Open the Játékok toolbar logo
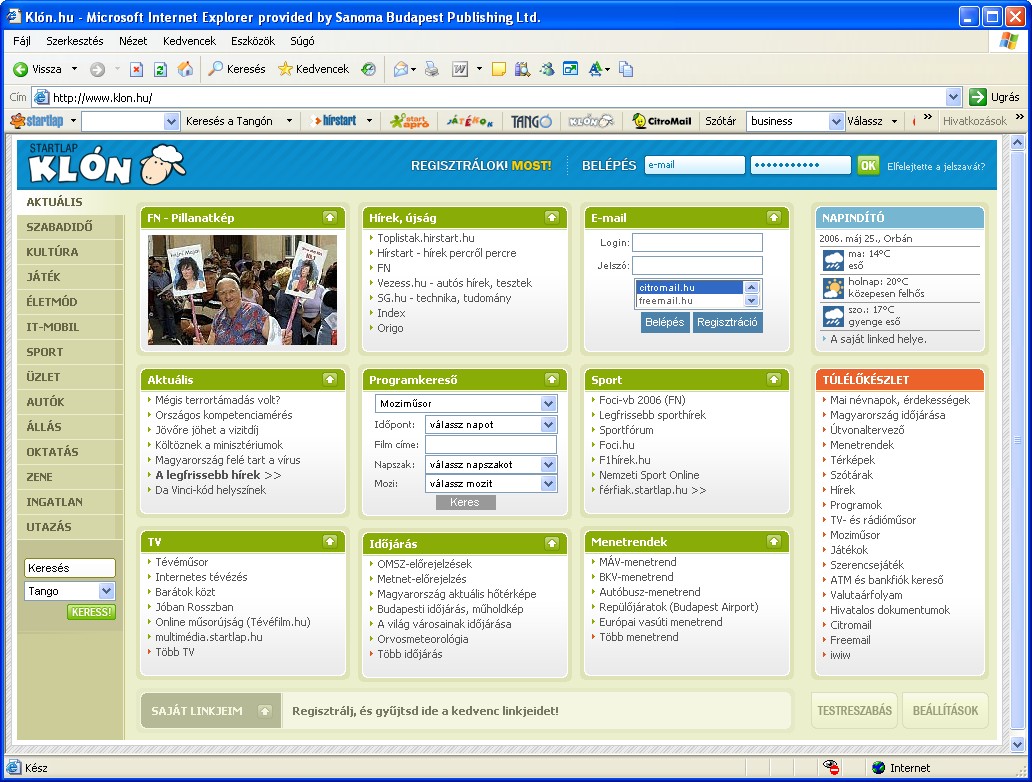This screenshot has width=1032, height=782. 469,121
